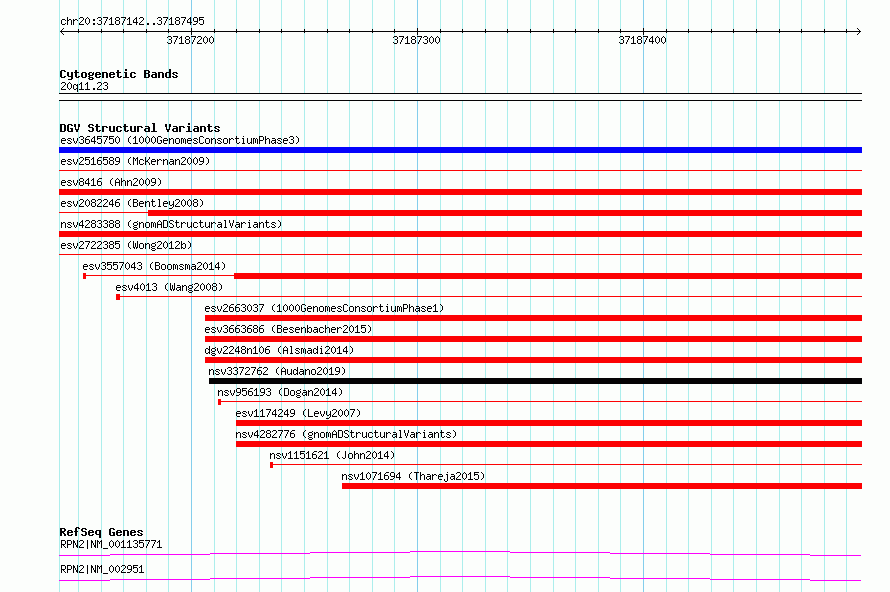Click variant label esv2663037 (1000GenomesConsortiumPhase1)

point(324,308)
